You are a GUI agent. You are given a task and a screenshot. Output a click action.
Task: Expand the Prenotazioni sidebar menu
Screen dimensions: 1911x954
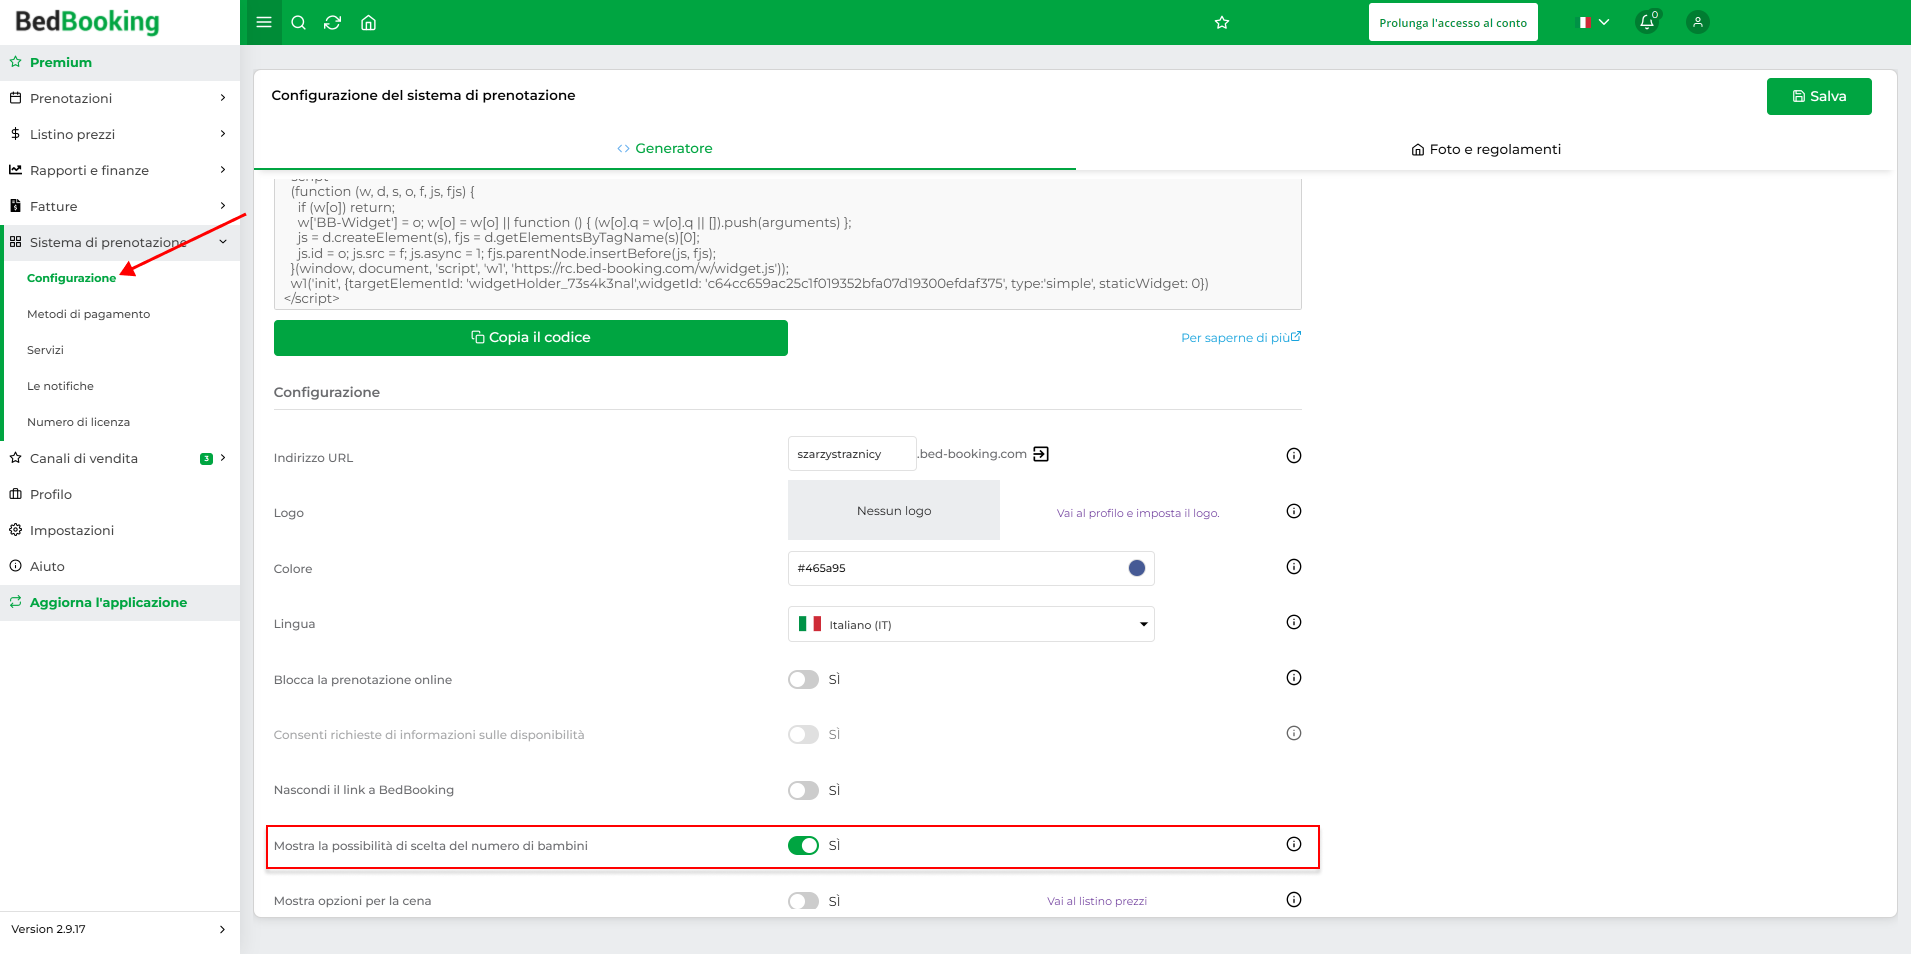coord(120,98)
